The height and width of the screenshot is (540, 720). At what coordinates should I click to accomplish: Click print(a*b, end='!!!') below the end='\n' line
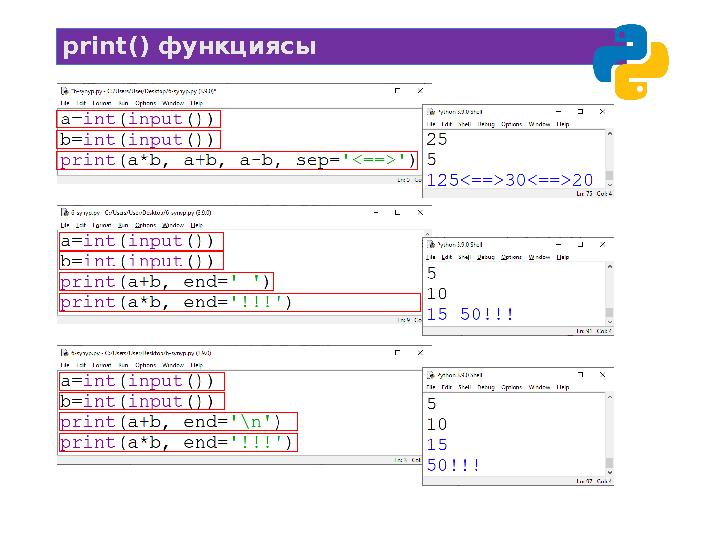point(178,442)
